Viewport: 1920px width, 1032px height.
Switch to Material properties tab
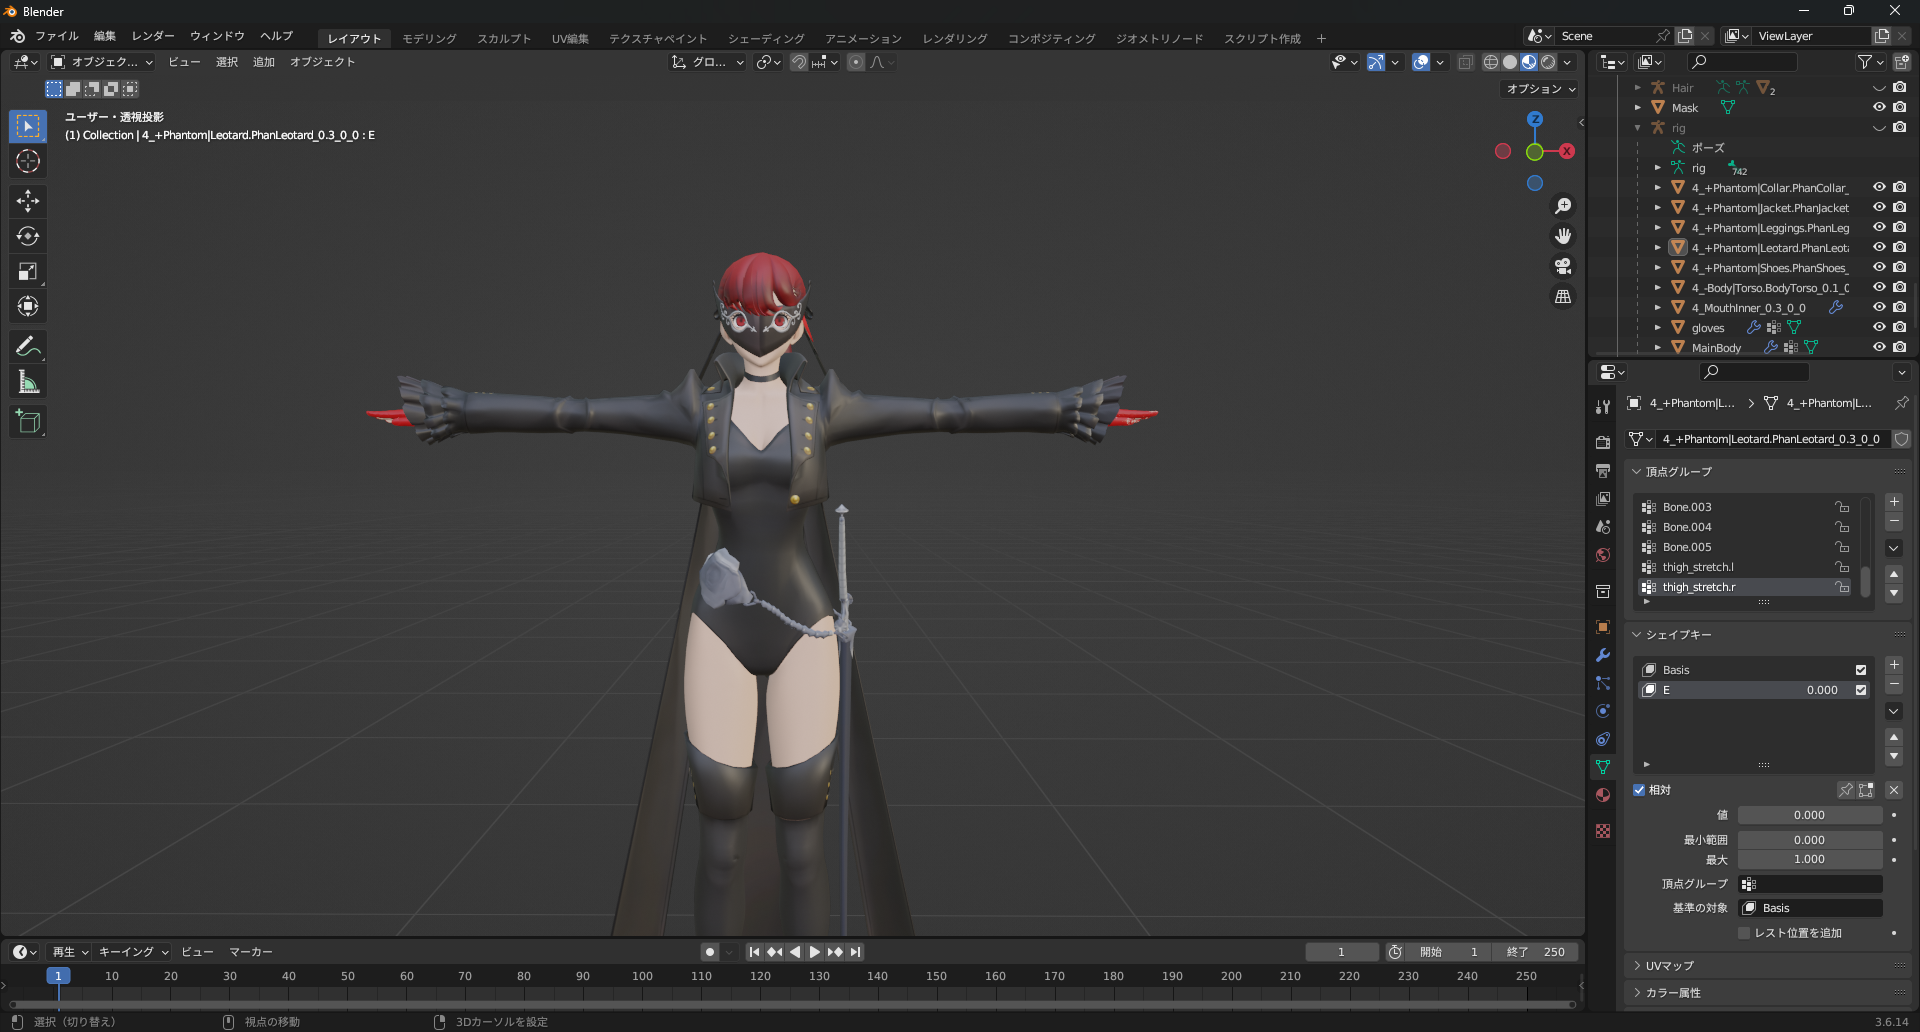(1603, 795)
